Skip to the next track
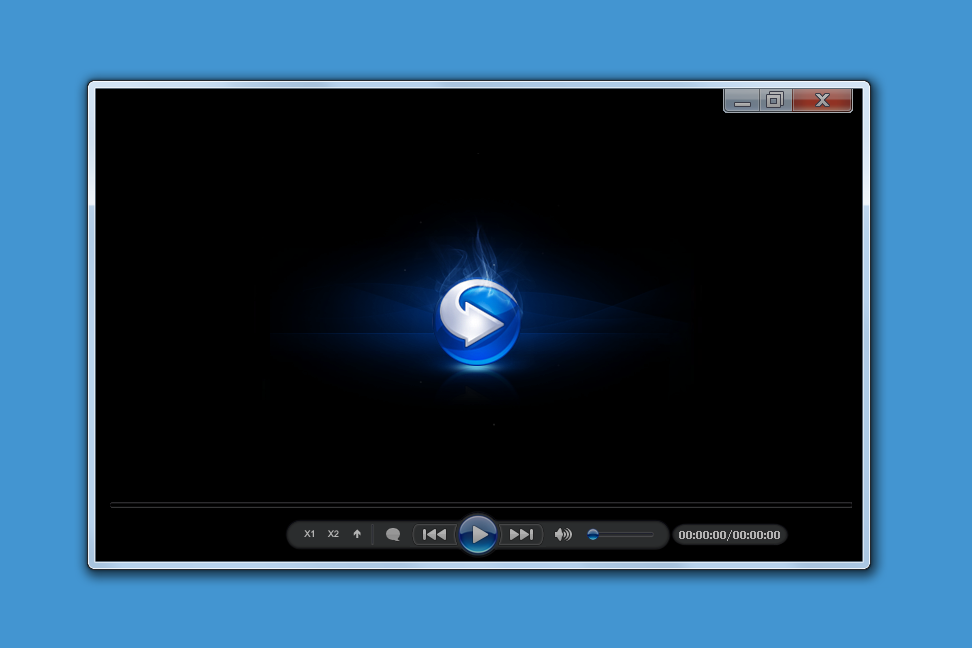This screenshot has width=972, height=648. coord(521,535)
